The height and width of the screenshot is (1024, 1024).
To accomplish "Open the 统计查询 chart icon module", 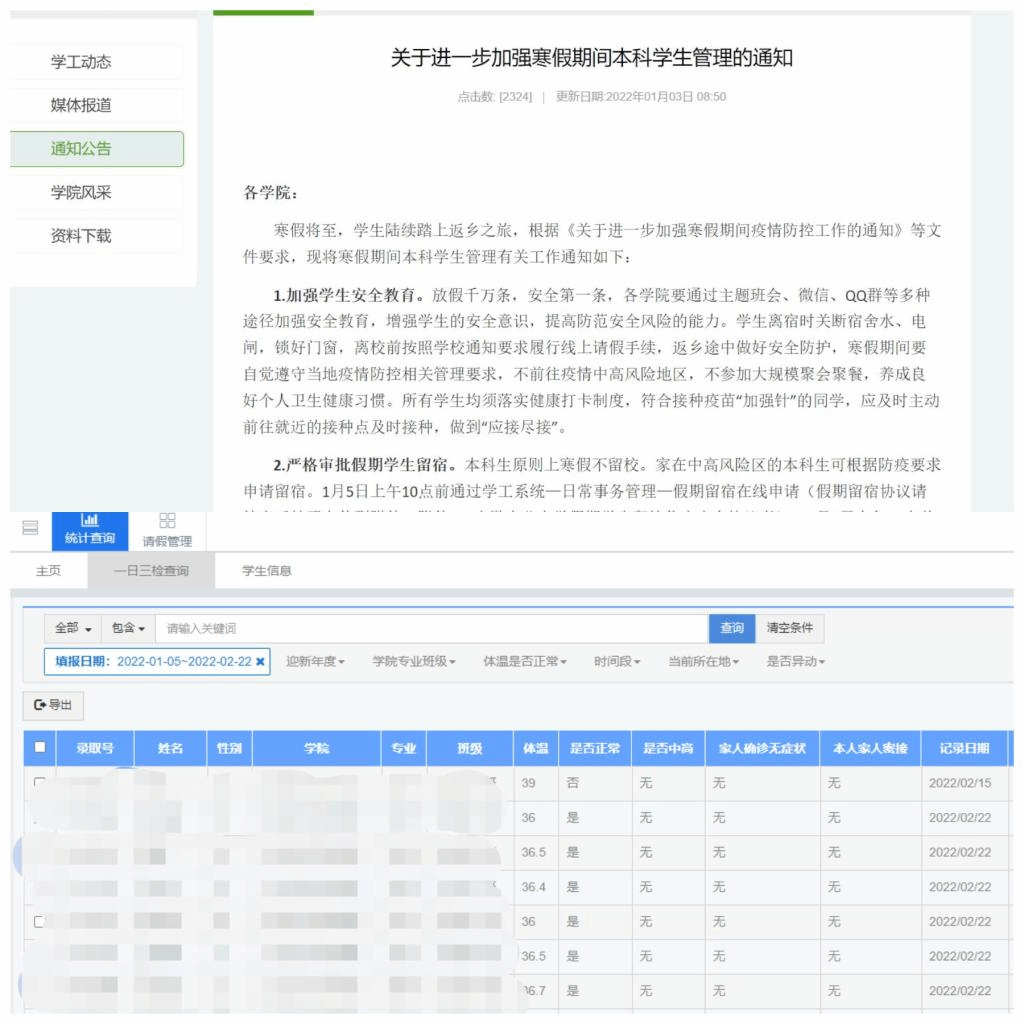I will 90,530.
